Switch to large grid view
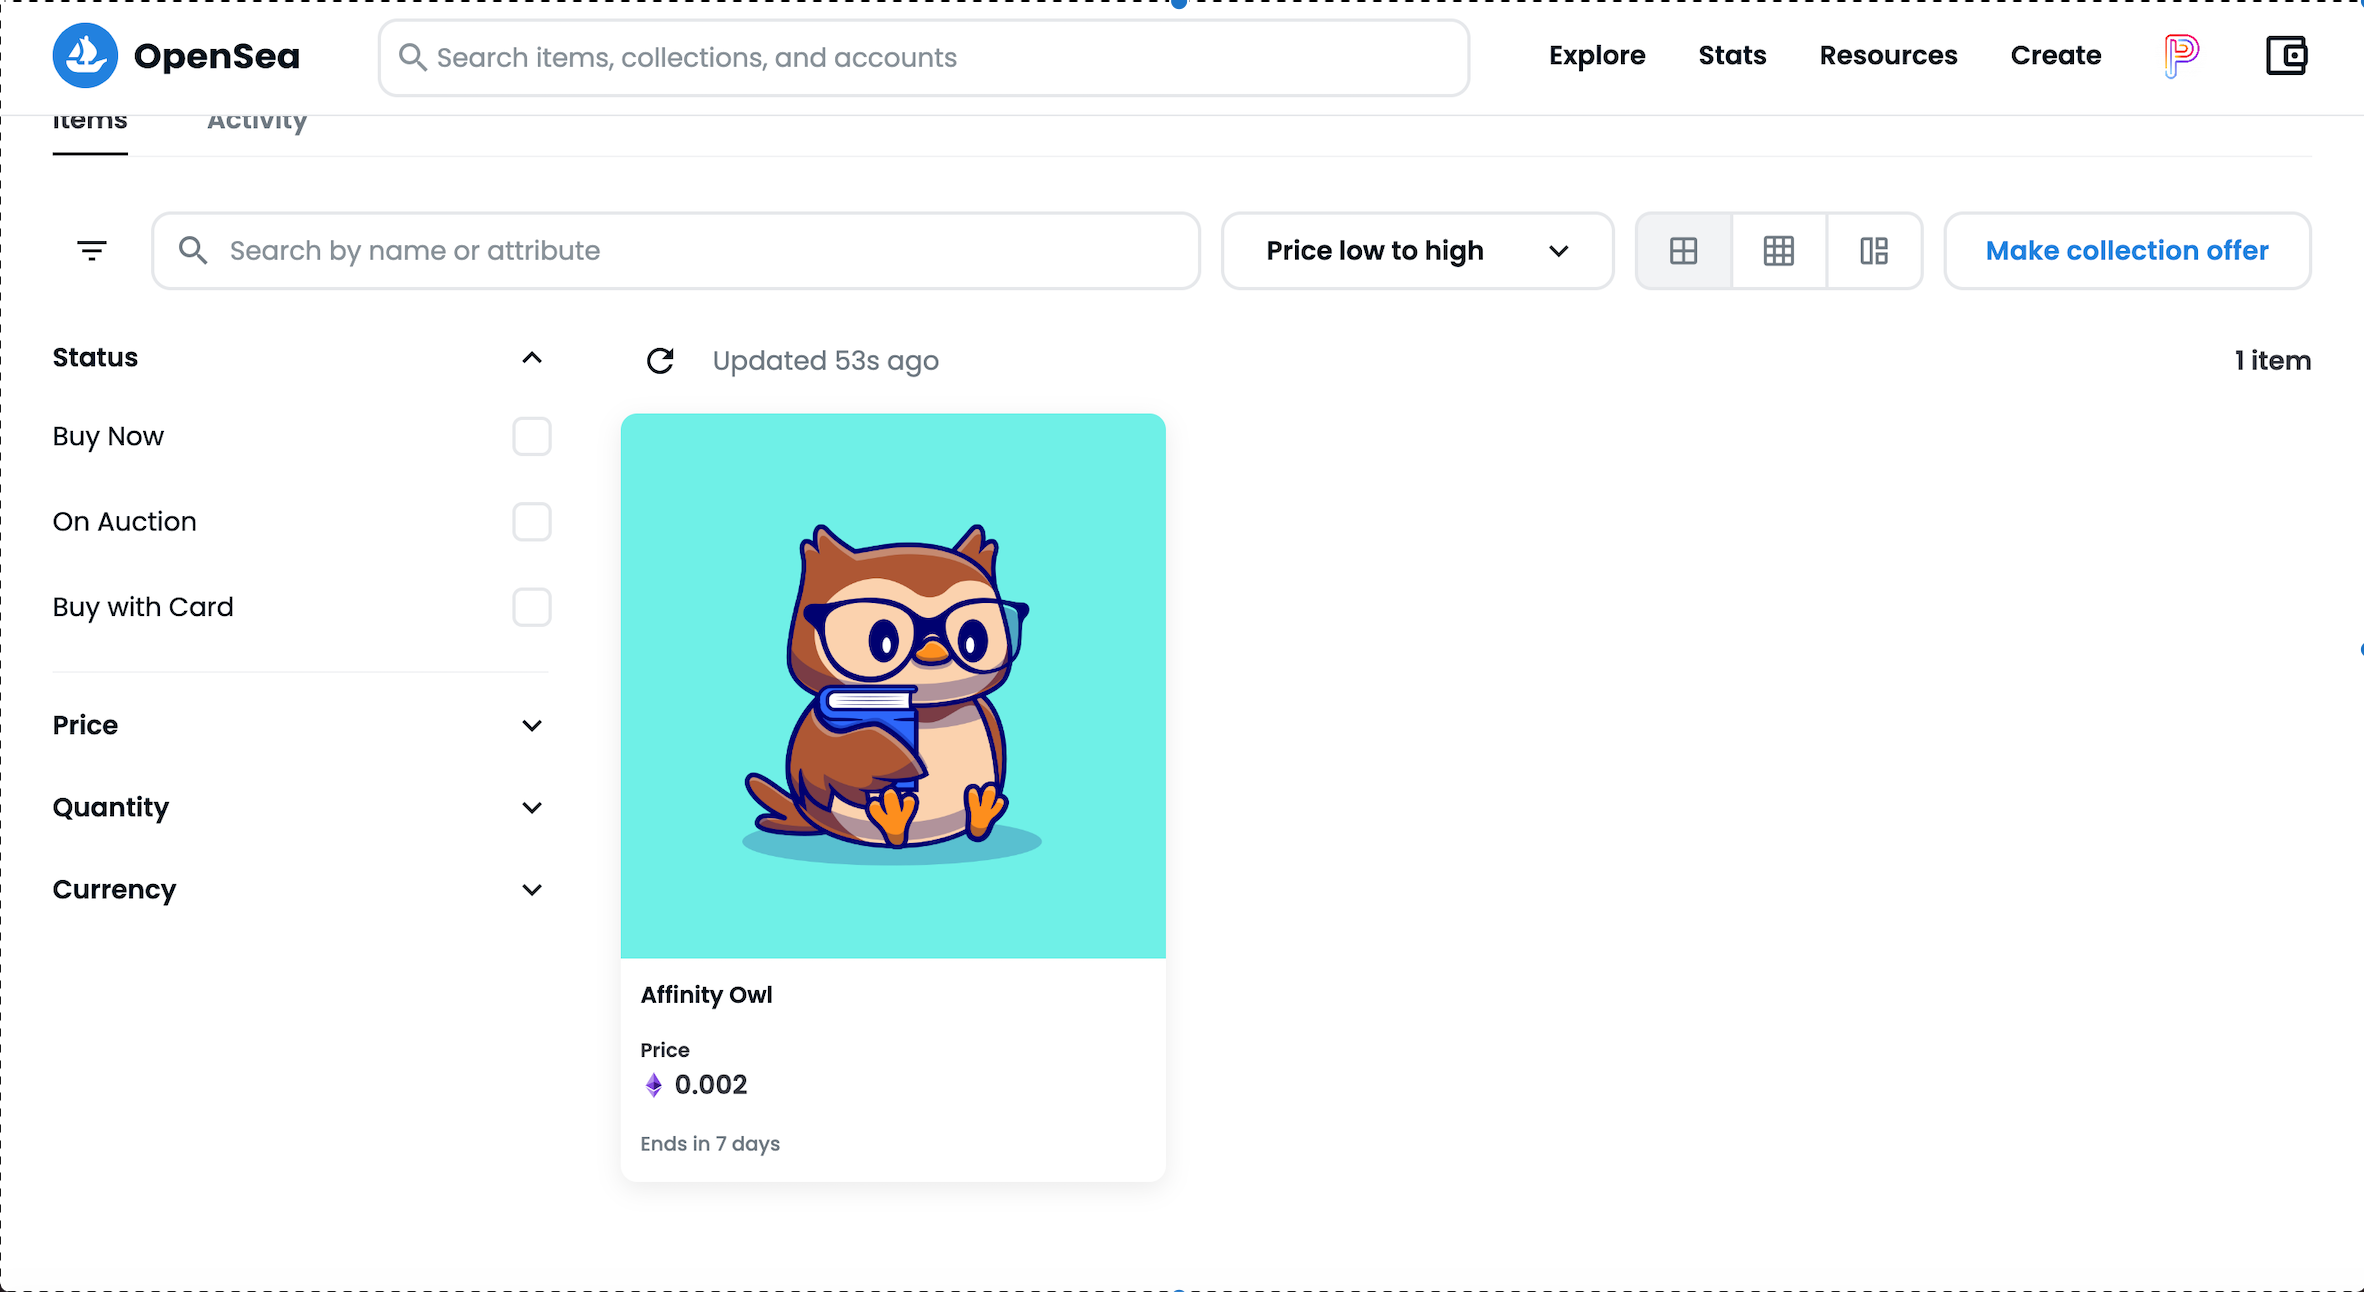2364x1292 pixels. coord(1684,251)
